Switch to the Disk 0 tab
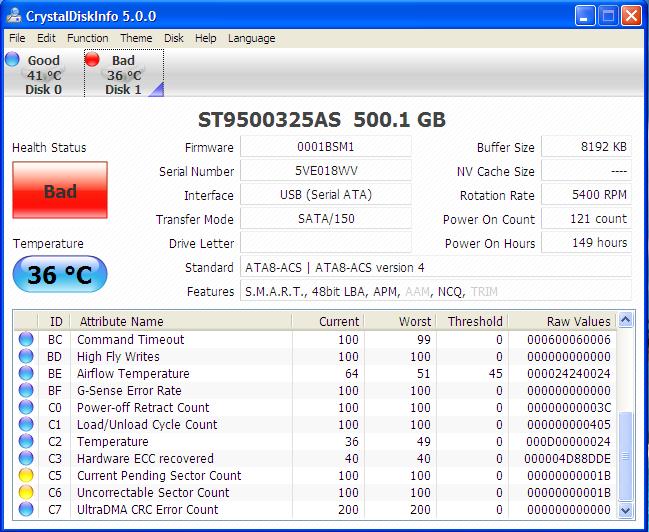Viewport: 649px width, 532px height. coord(42,75)
